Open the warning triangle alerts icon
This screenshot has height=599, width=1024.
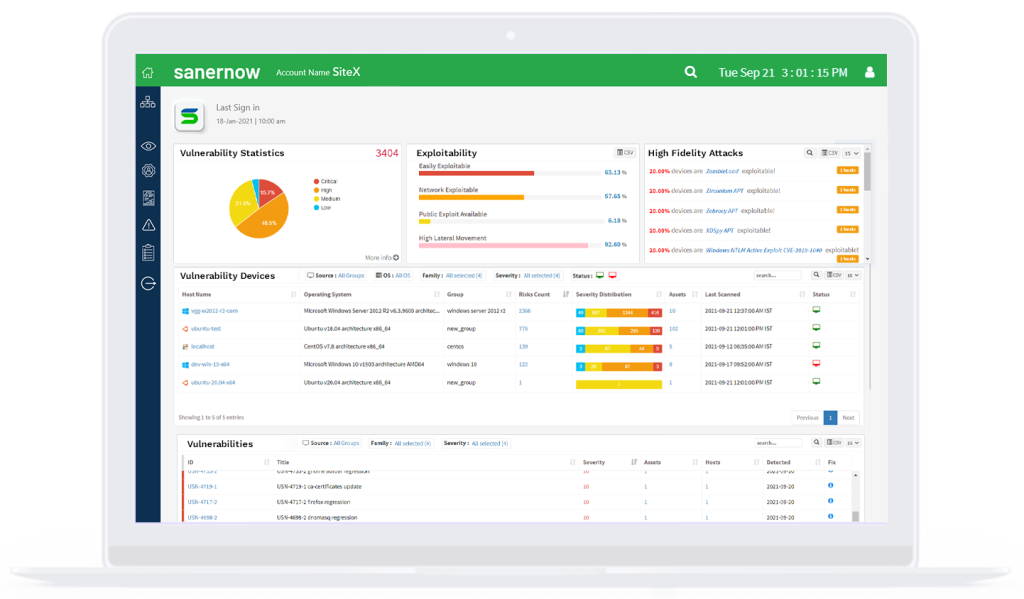coord(148,225)
